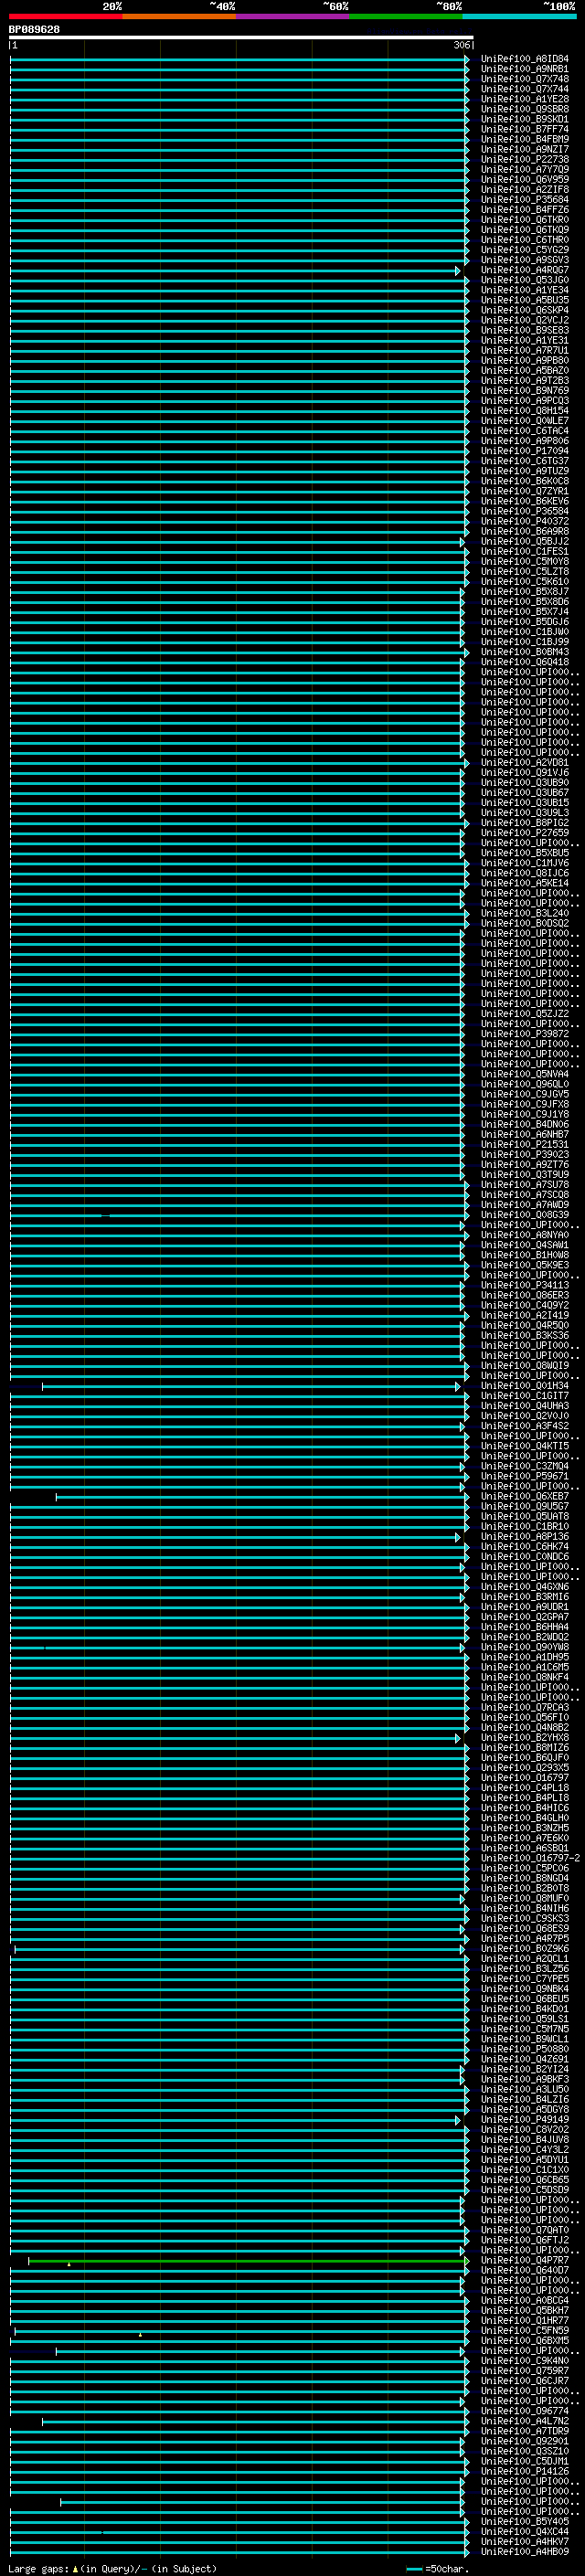
Task: Select hit label UniRef100_Q91VJ6
Action: [524, 773]
